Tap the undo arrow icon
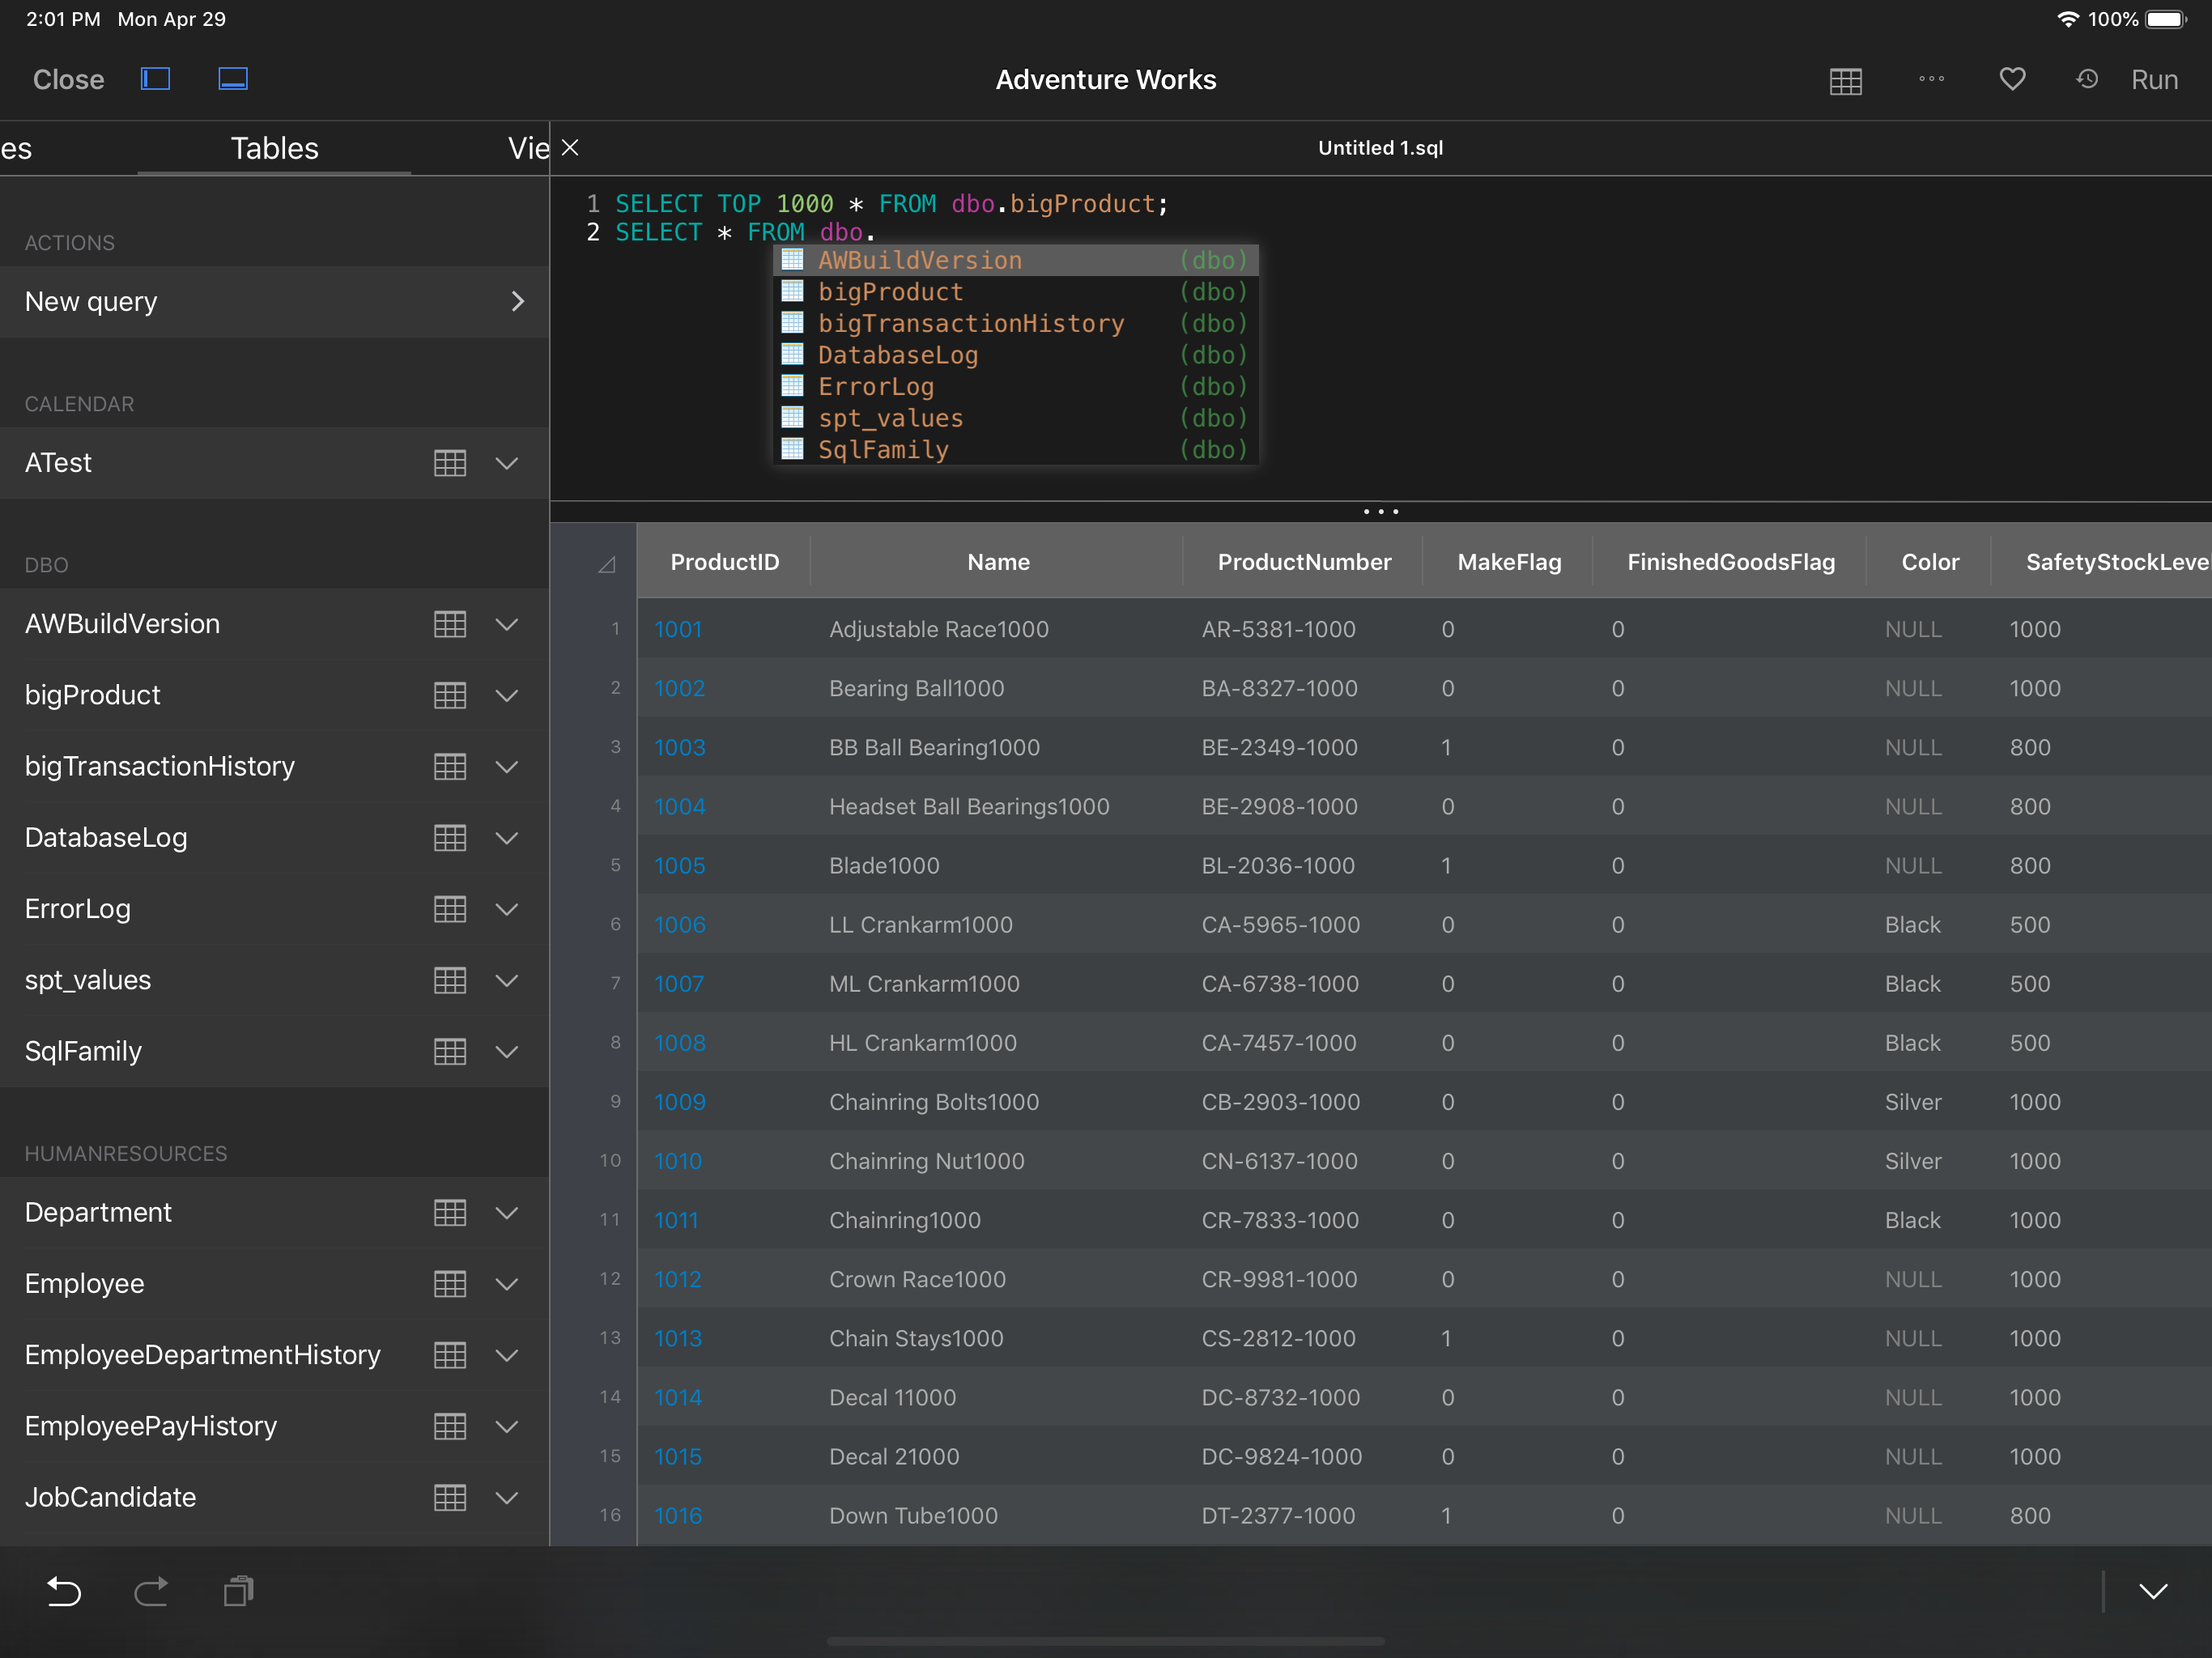The width and height of the screenshot is (2212, 1658). [x=64, y=1591]
